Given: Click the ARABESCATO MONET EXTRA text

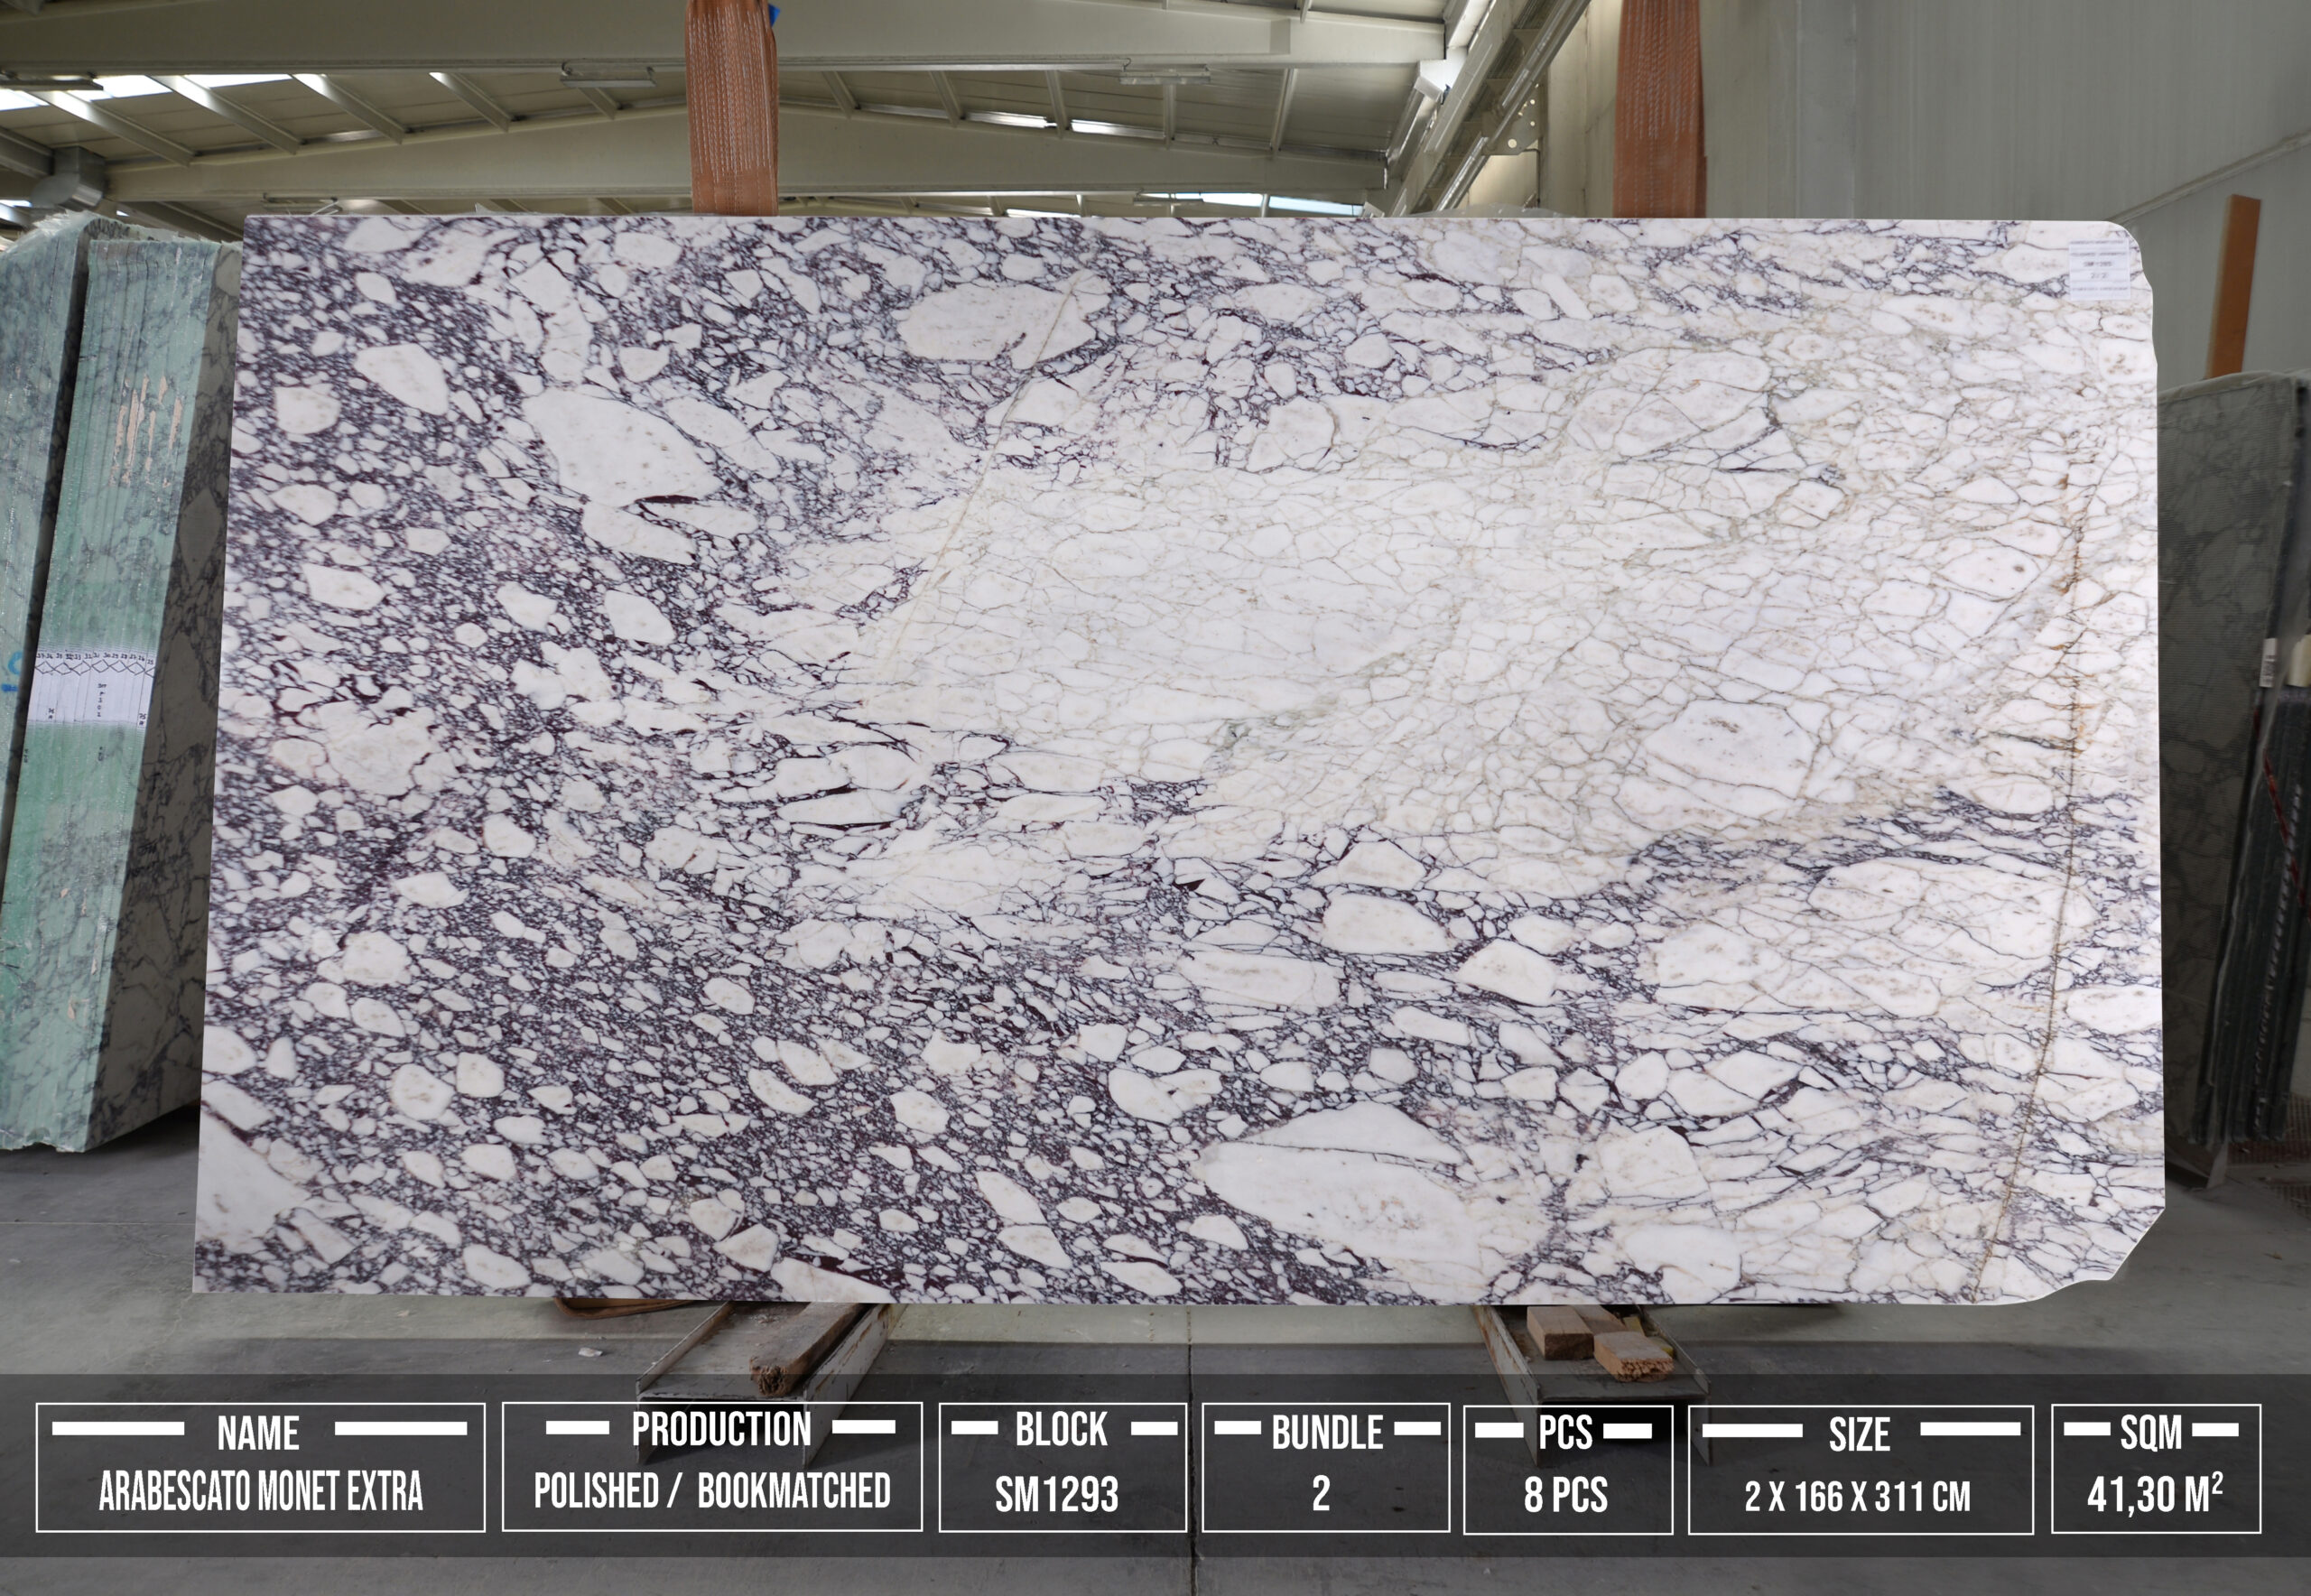Looking at the screenshot, I should coord(261,1492).
